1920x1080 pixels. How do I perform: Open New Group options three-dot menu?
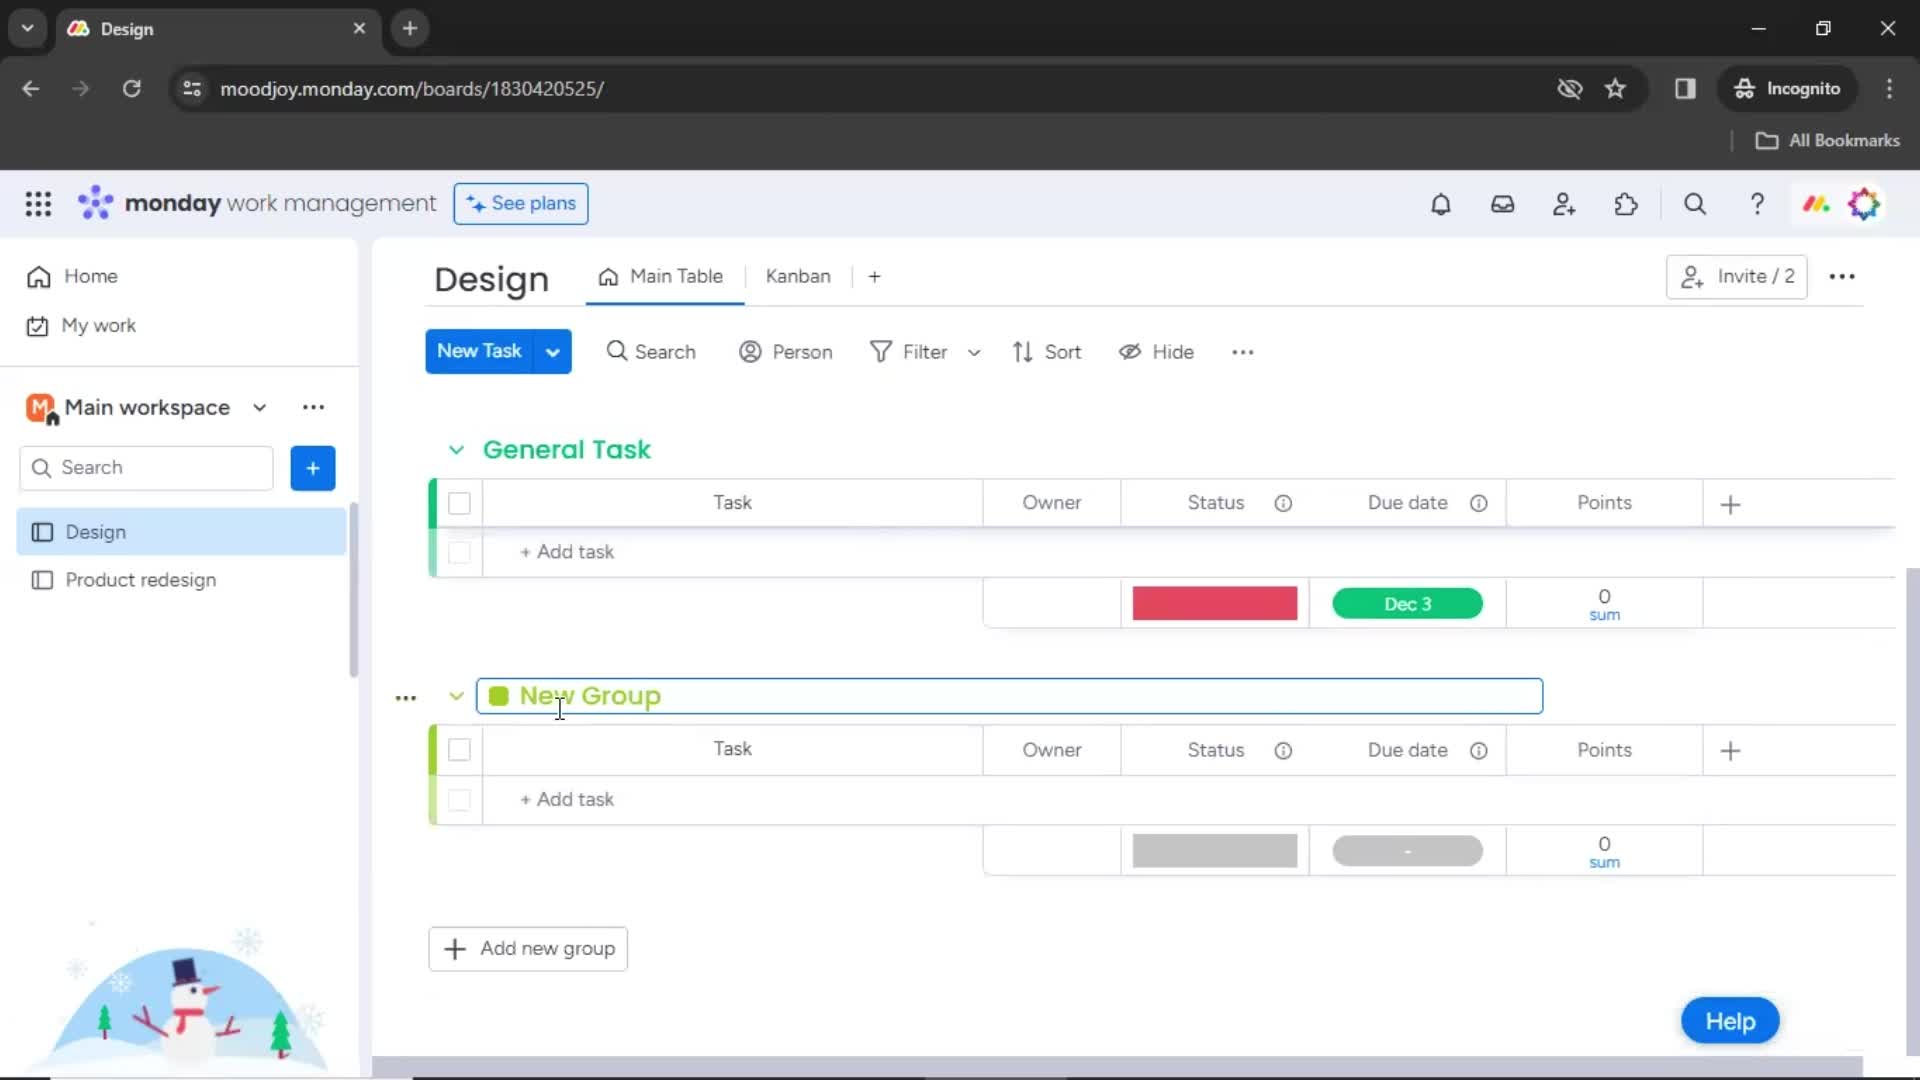(x=405, y=697)
